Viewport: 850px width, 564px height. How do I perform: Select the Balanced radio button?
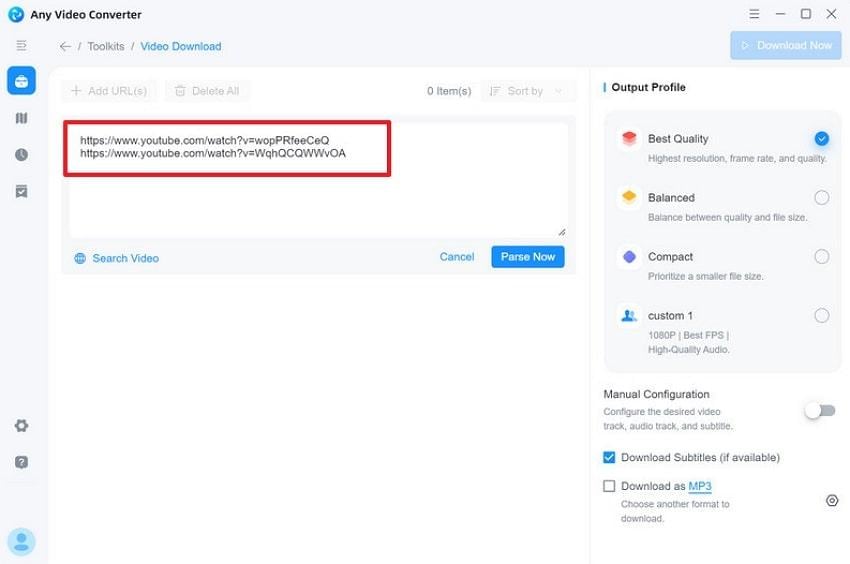(x=821, y=197)
